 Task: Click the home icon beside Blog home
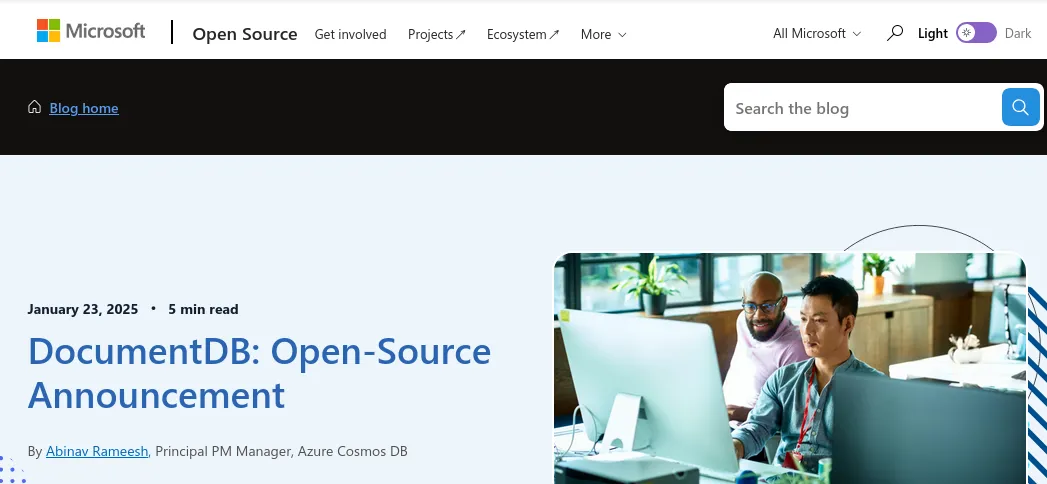click(x=34, y=107)
